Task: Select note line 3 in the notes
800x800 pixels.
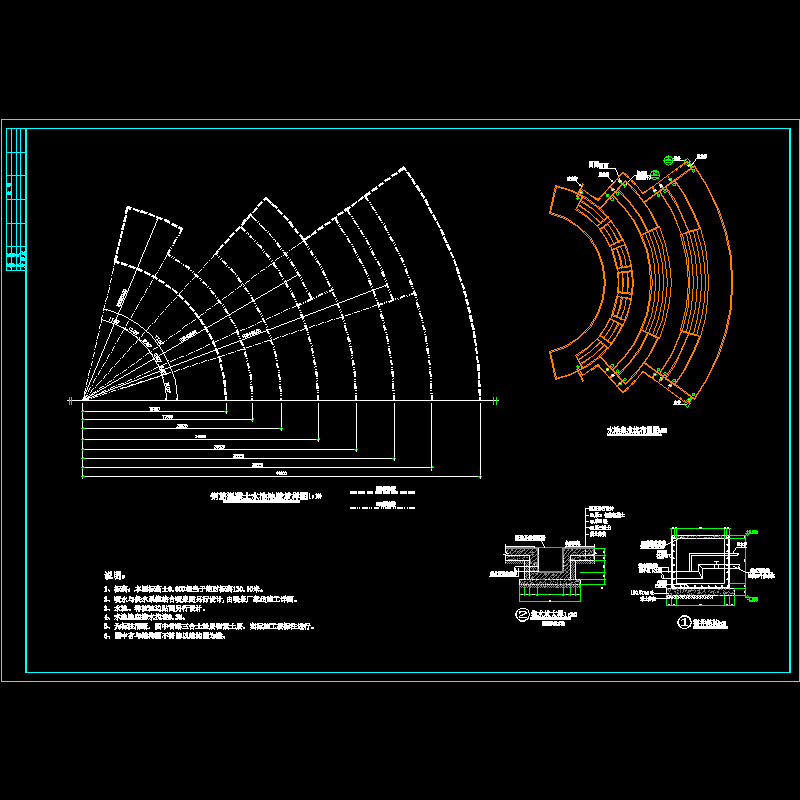Action: point(155,608)
